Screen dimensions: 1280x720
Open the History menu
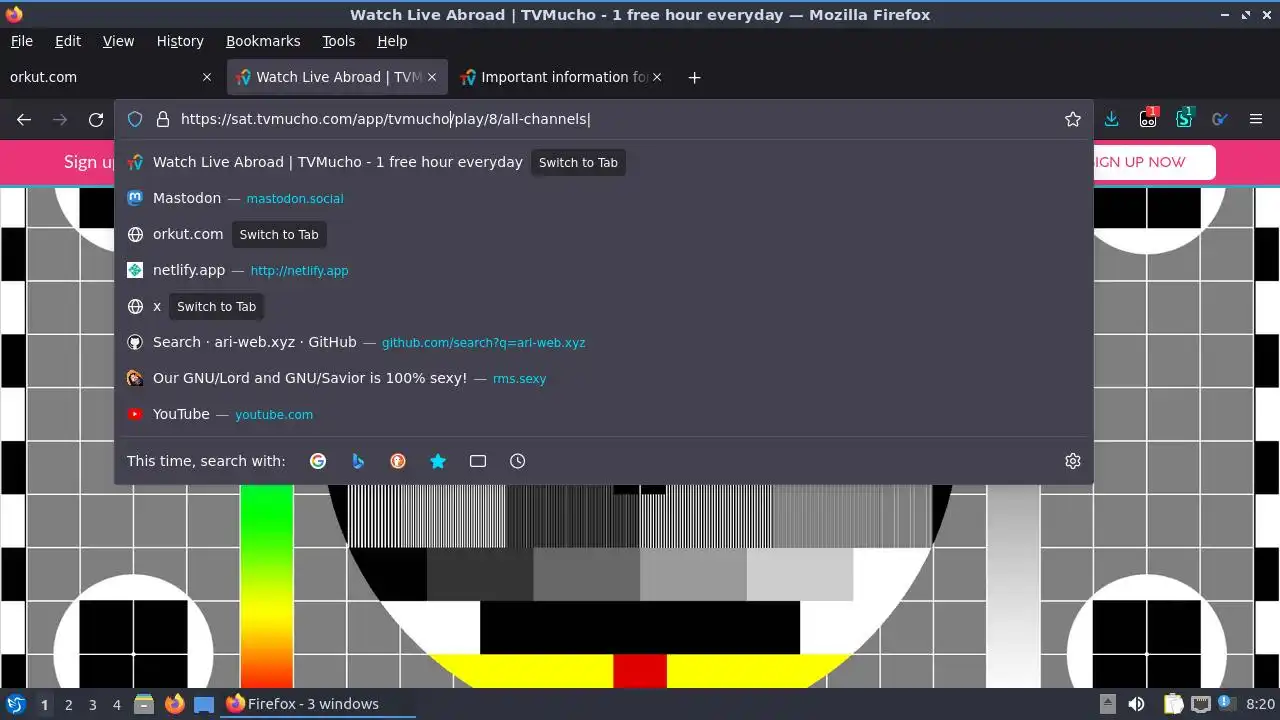(x=180, y=41)
